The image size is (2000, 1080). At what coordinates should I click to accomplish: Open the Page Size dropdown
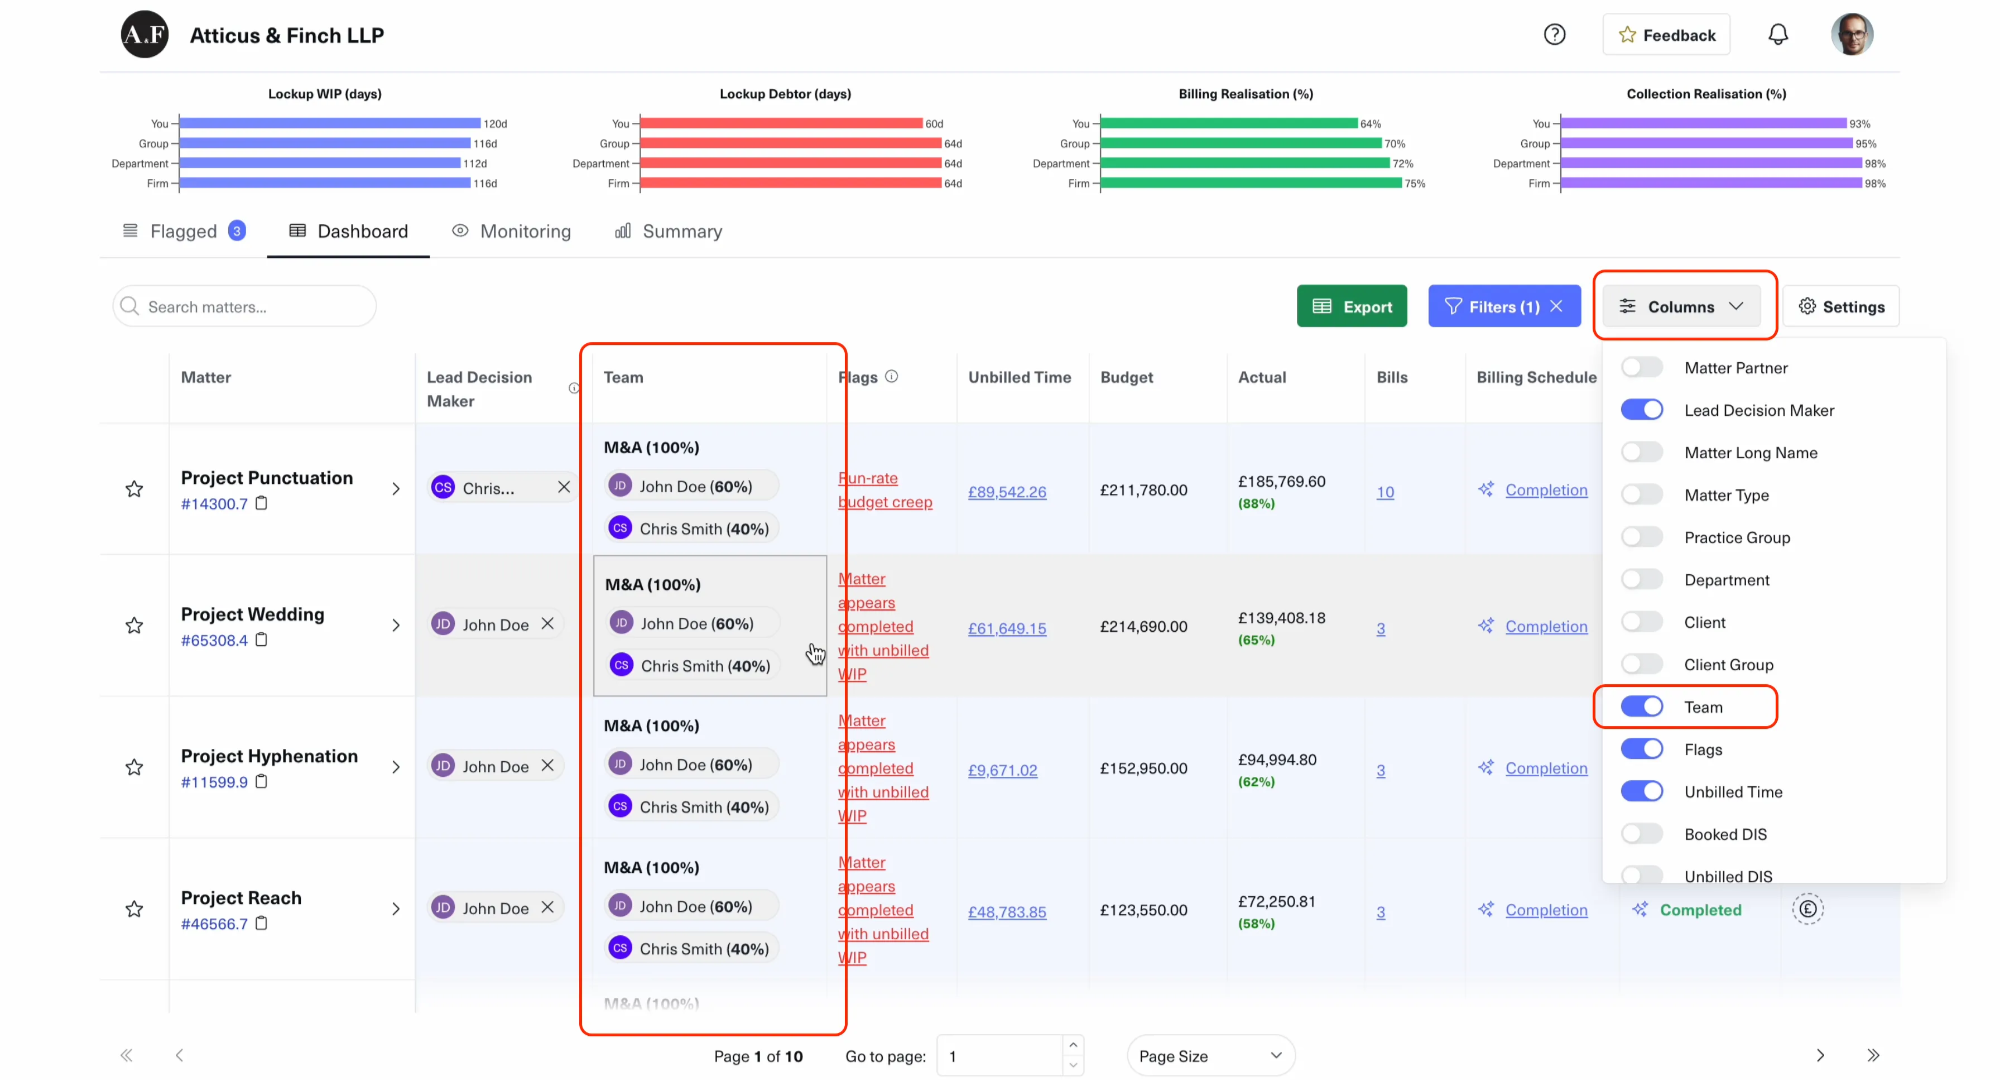tap(1210, 1056)
